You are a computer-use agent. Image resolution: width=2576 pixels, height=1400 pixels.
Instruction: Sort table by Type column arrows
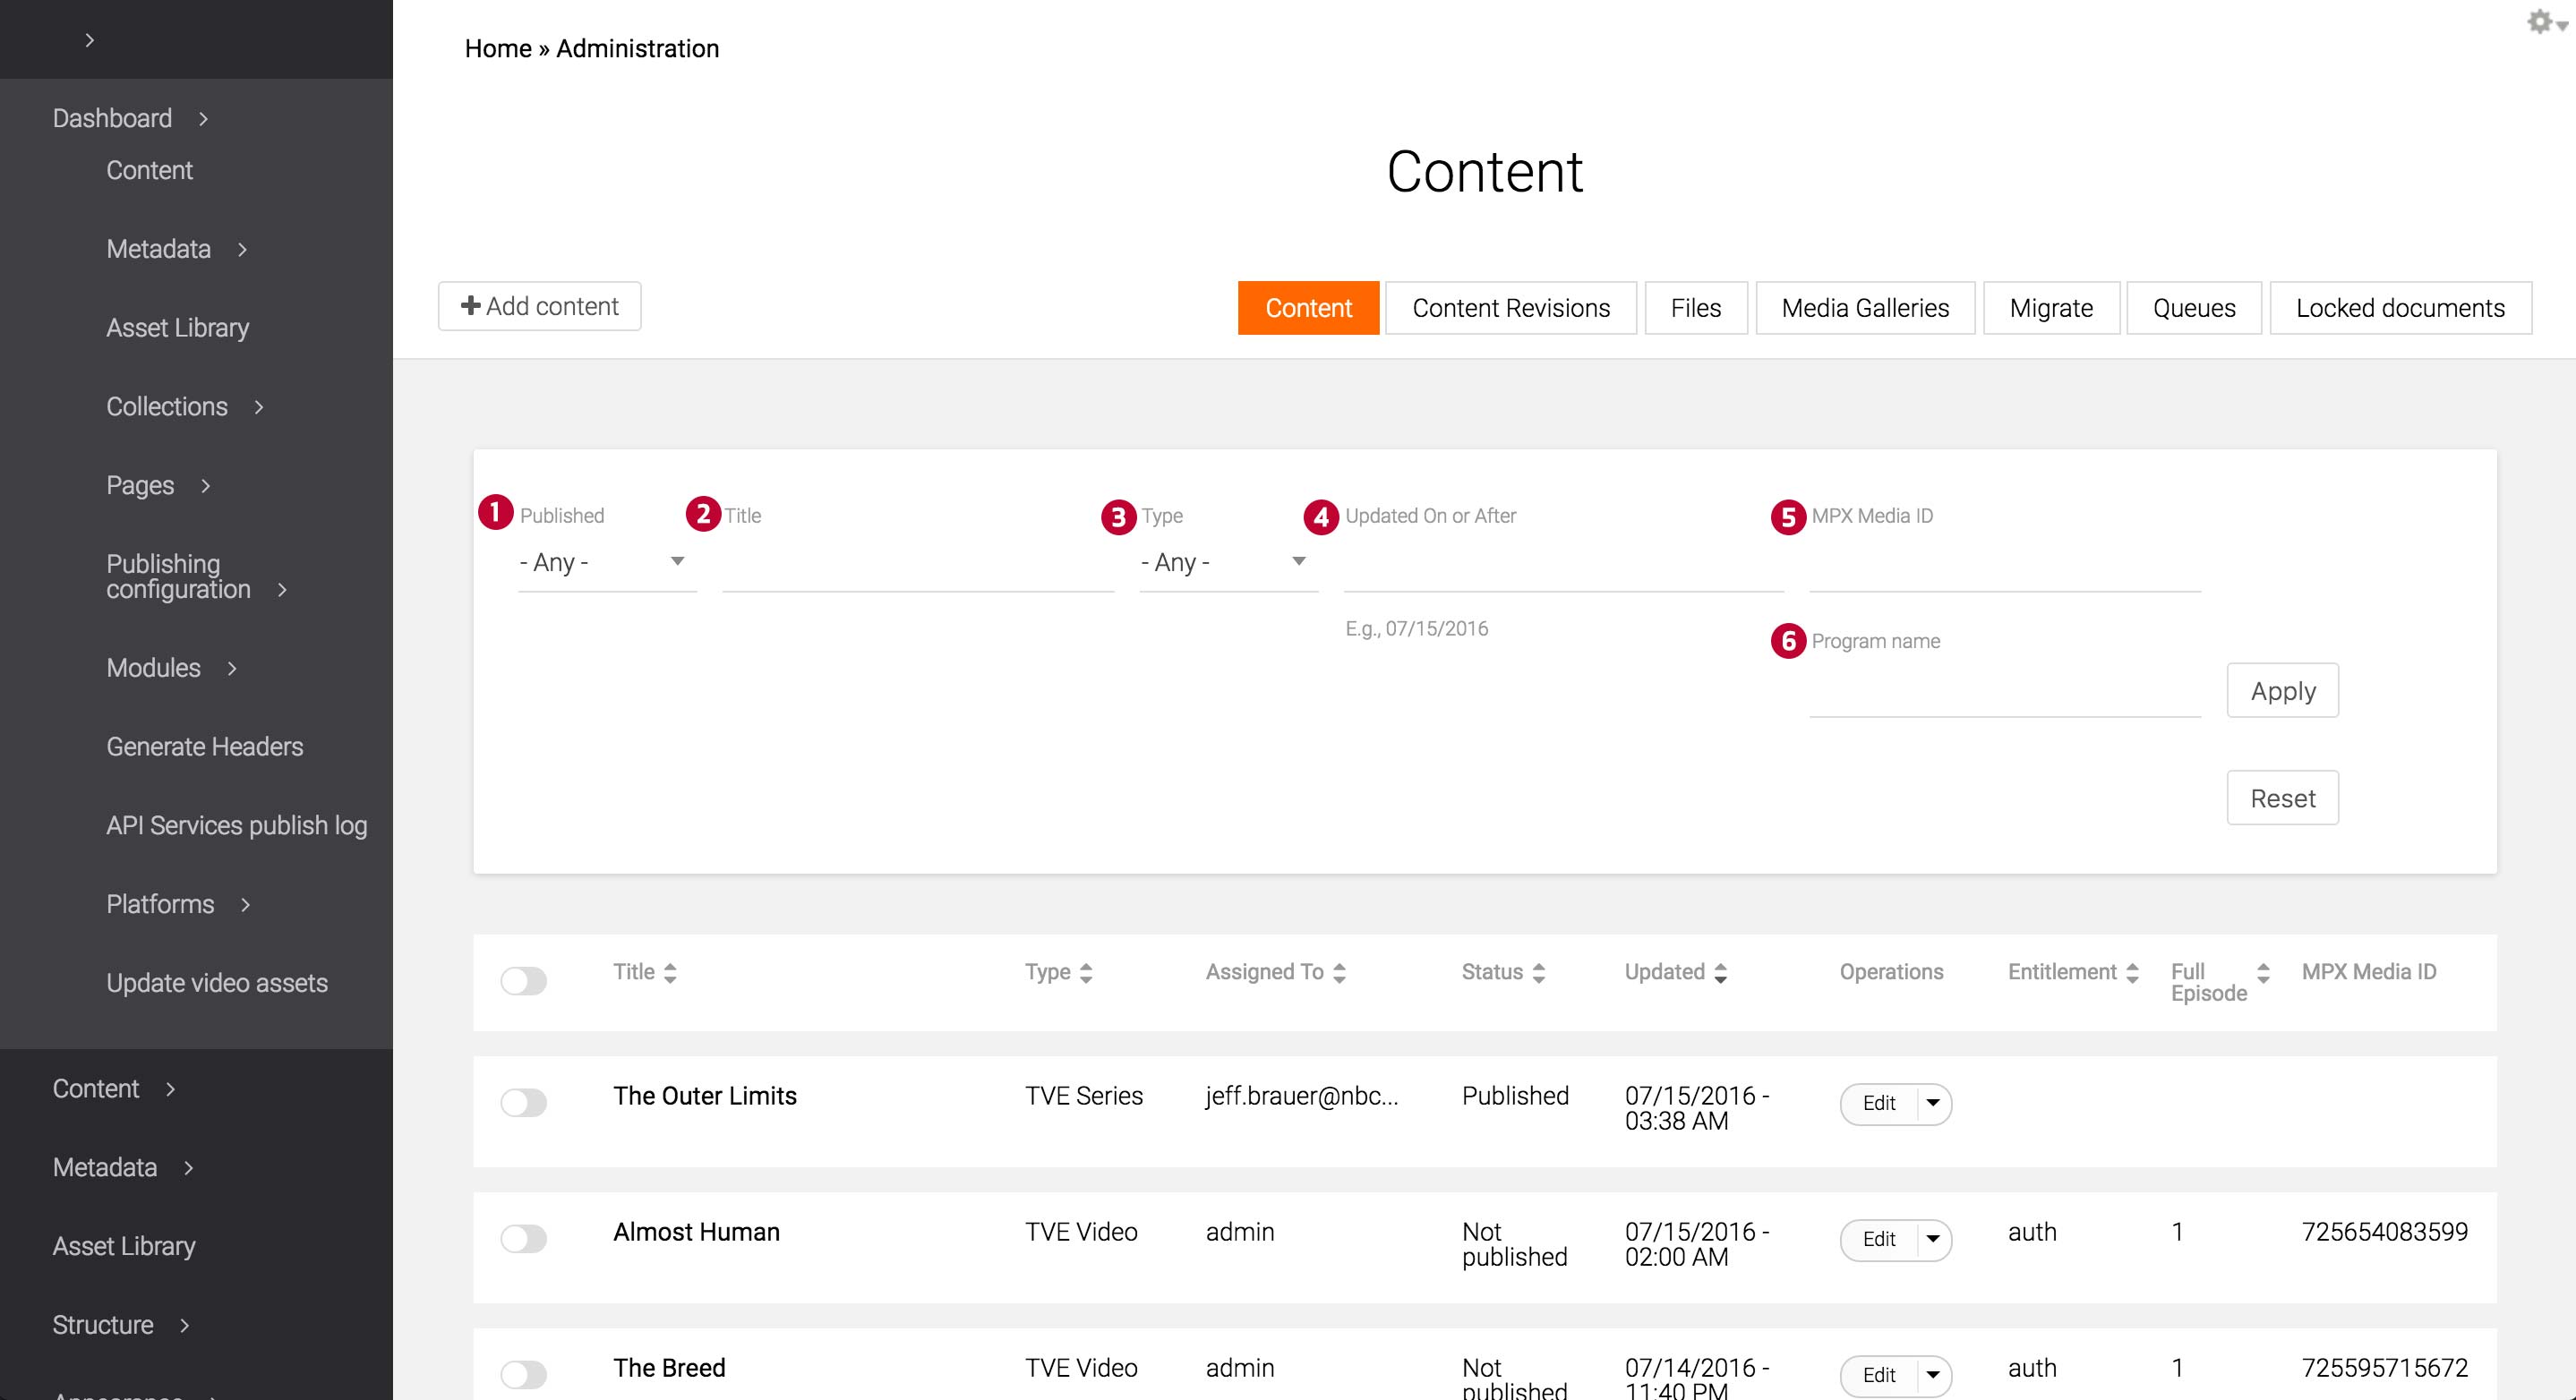pyautogui.click(x=1086, y=973)
